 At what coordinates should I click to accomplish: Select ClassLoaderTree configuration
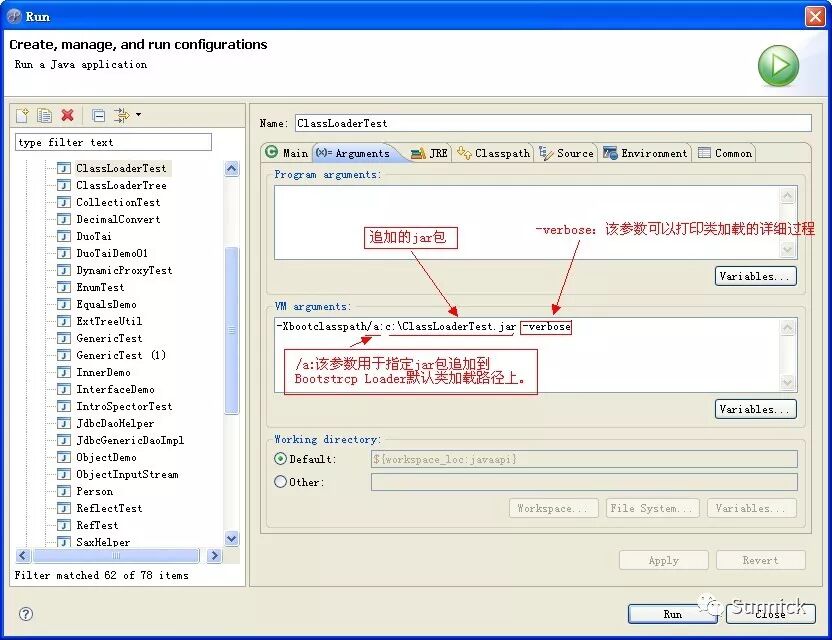point(121,185)
